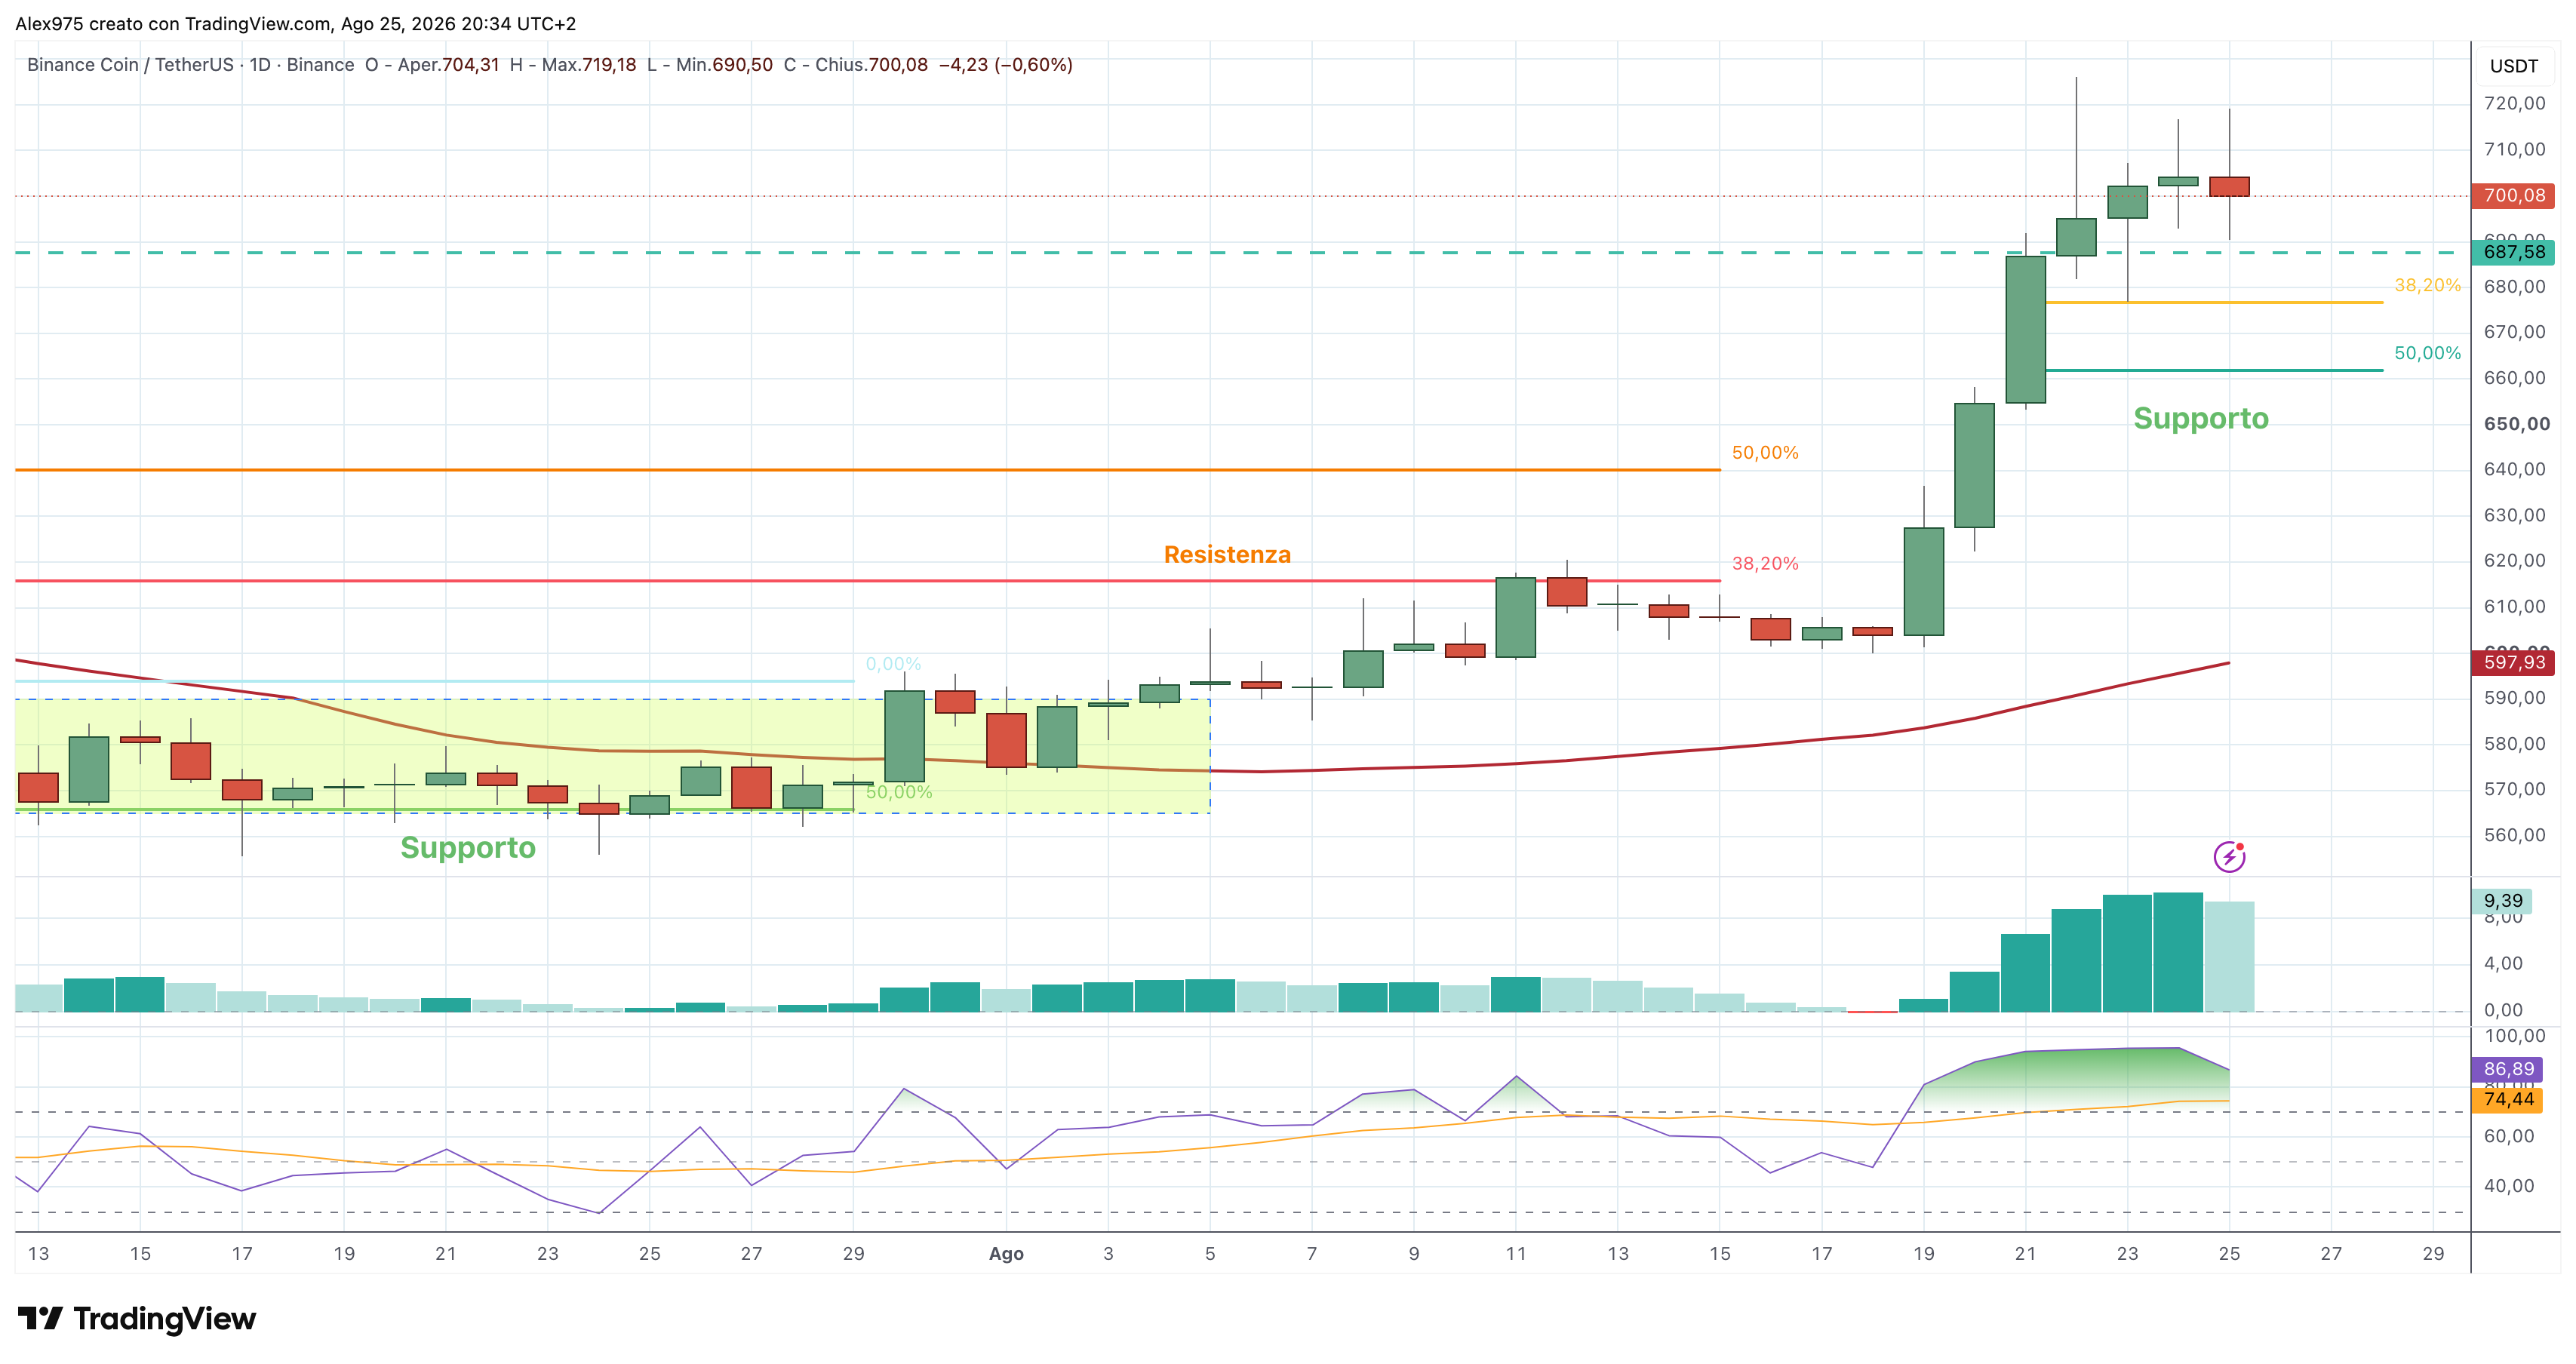Click the yellow highlighted consolidation rectangle
Screen dimensions: 2576x1364
(x=612, y=756)
